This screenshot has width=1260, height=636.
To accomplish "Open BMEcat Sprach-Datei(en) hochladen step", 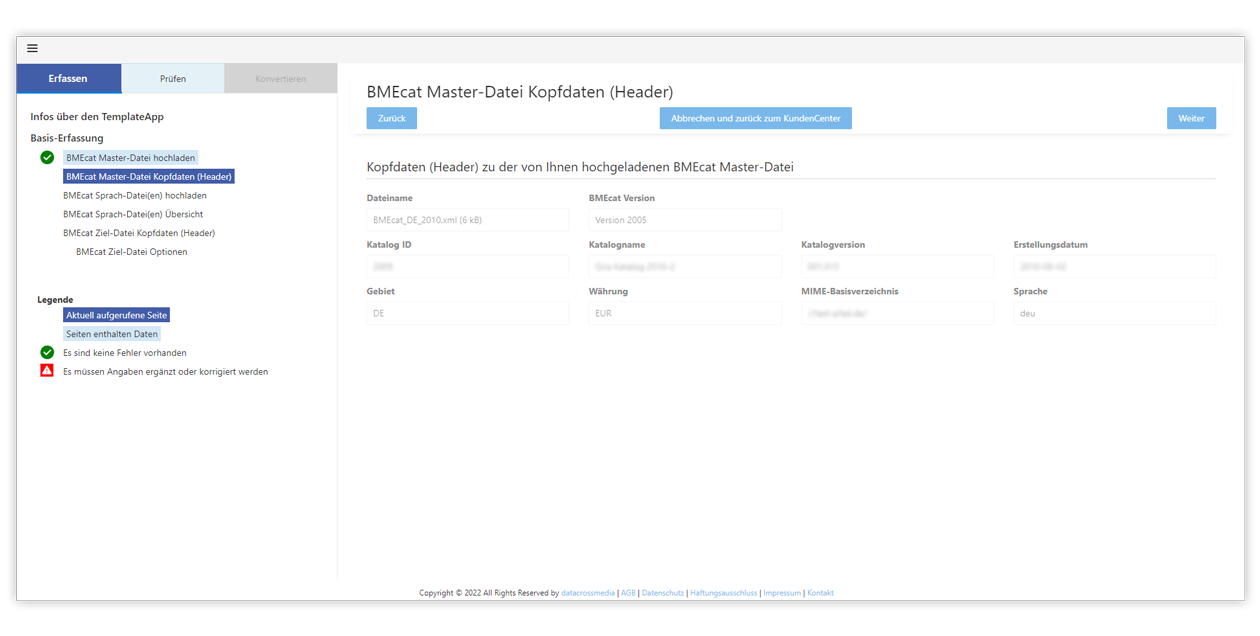I will pyautogui.click(x=135, y=196).
